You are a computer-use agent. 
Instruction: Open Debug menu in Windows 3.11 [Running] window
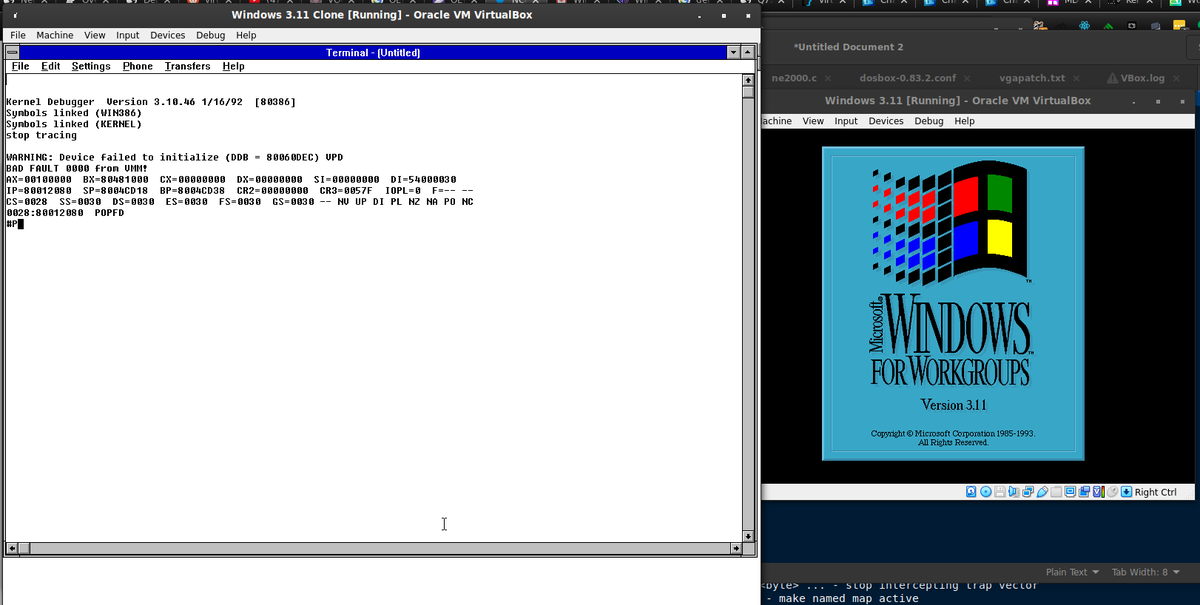(x=929, y=121)
